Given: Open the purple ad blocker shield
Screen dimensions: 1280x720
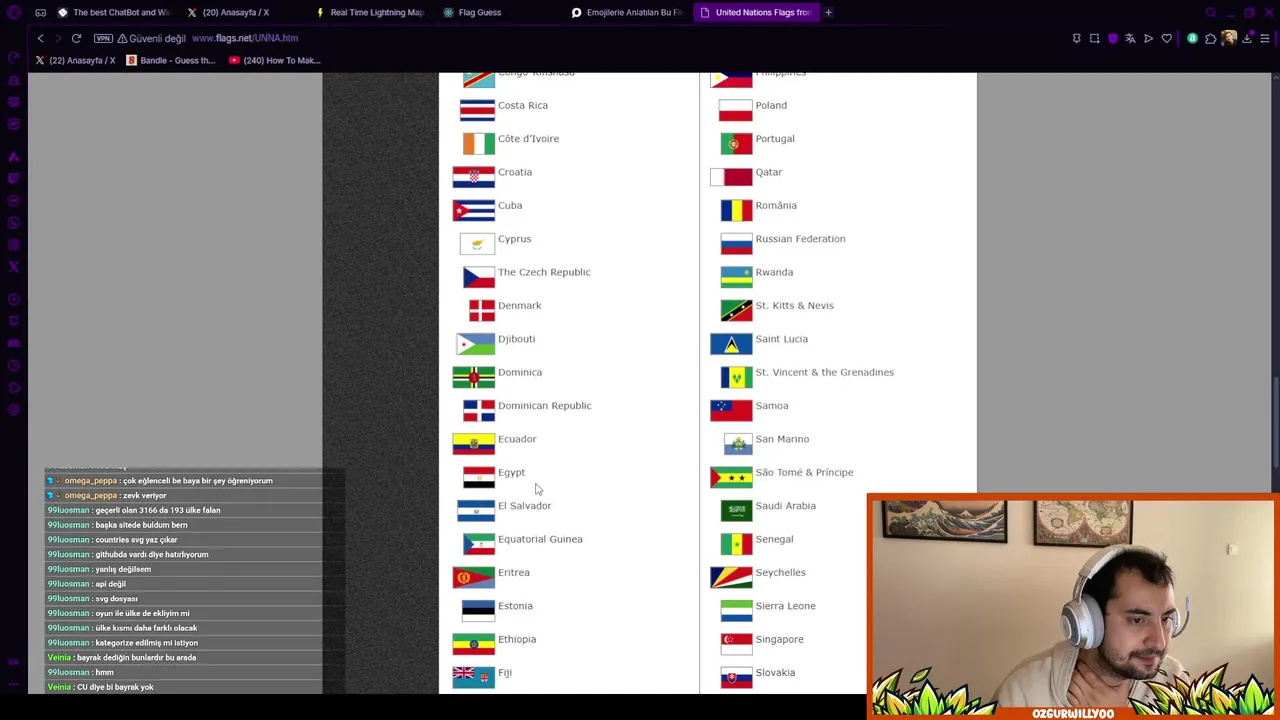Looking at the screenshot, I should coord(1112,38).
